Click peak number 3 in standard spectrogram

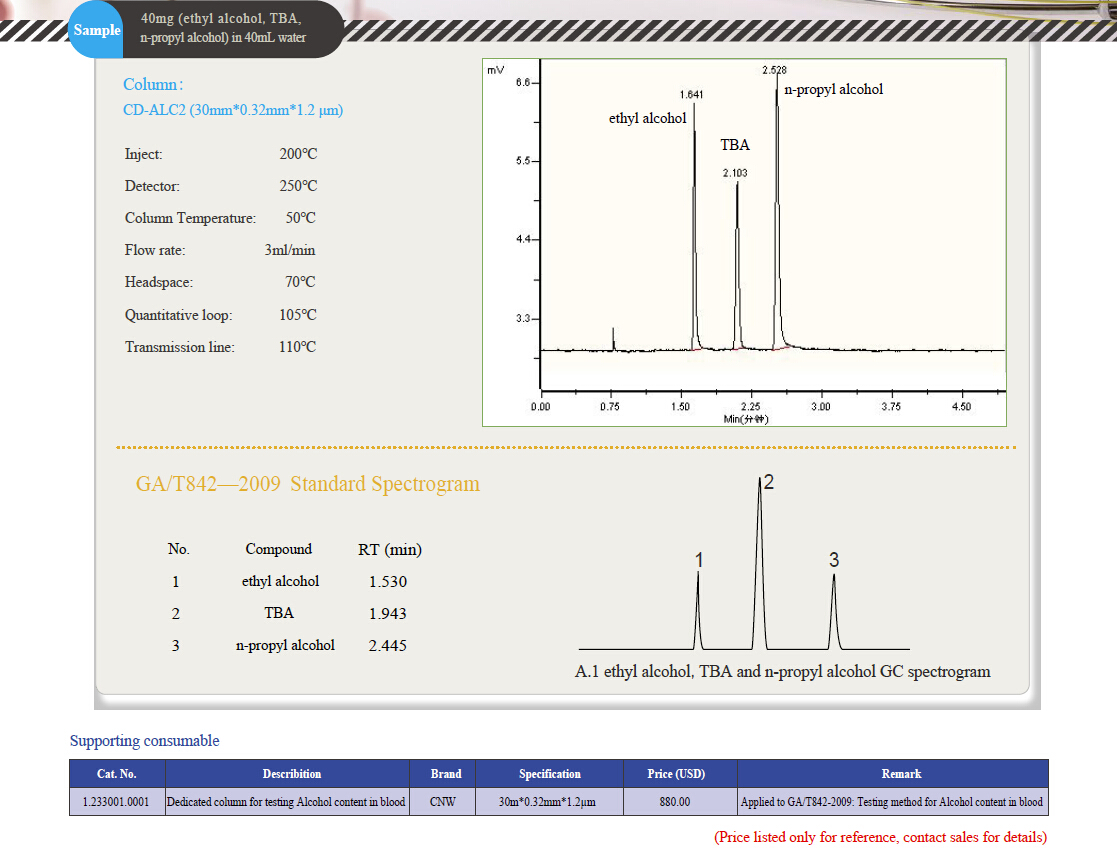pos(834,561)
